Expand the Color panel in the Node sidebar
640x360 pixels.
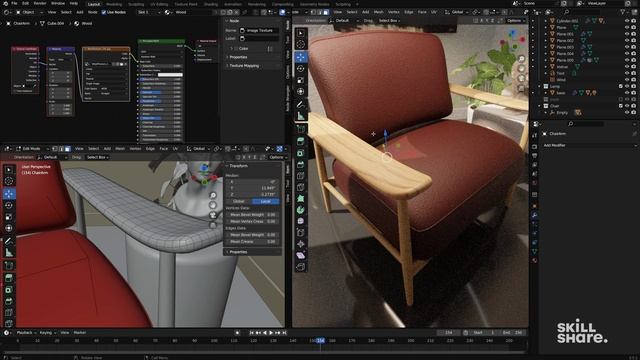tap(244, 49)
